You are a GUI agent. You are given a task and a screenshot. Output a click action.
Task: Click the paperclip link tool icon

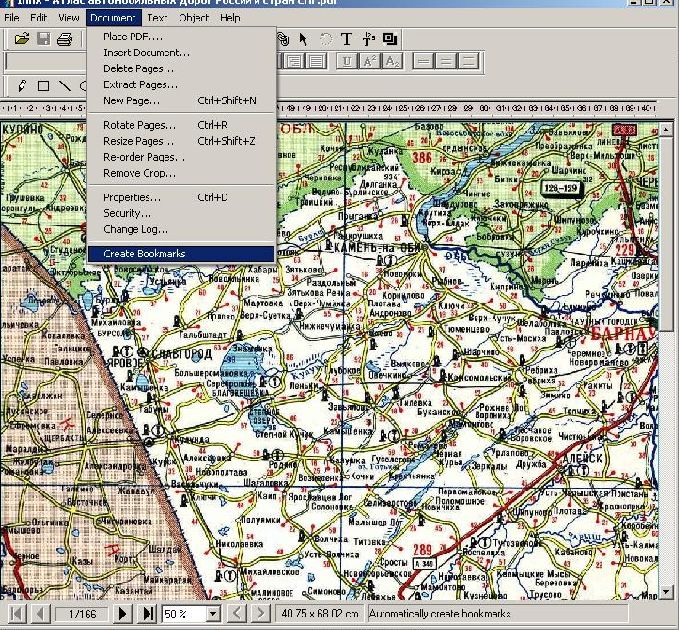(x=283, y=39)
